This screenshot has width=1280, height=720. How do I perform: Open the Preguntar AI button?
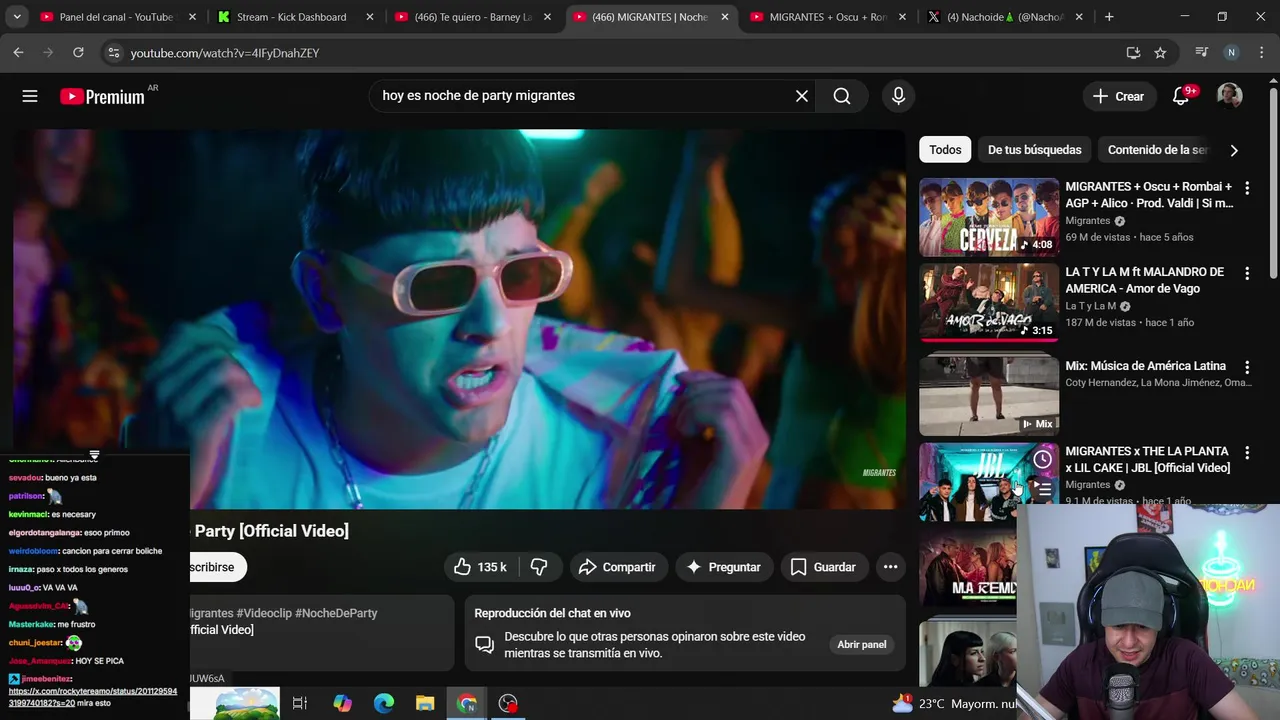click(x=724, y=567)
